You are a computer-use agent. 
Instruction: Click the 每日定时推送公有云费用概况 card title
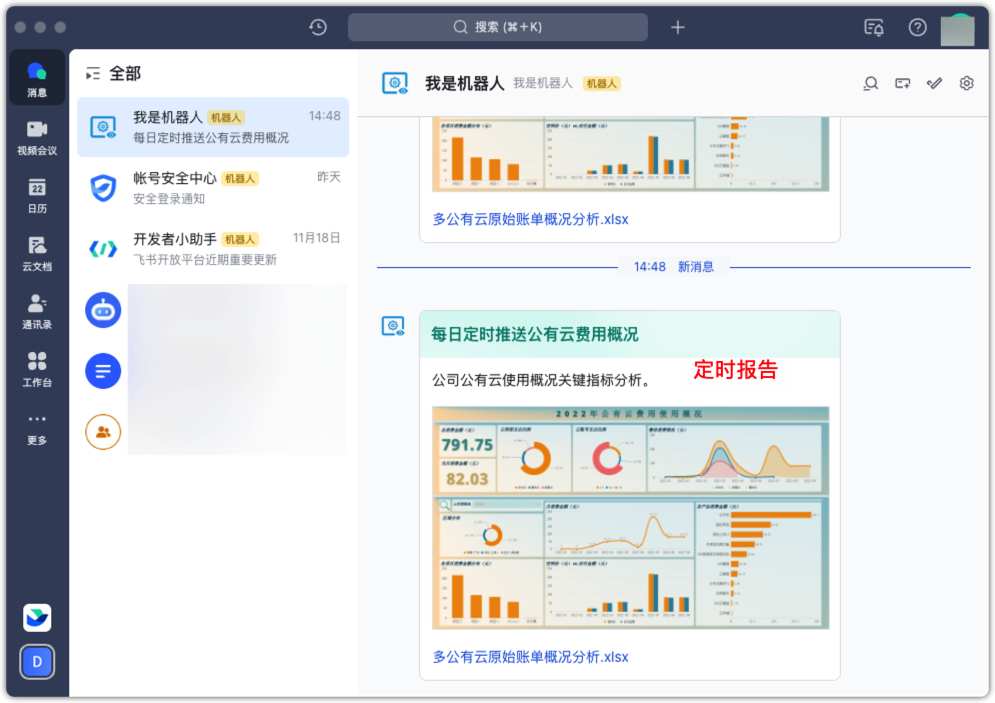[x=535, y=334]
